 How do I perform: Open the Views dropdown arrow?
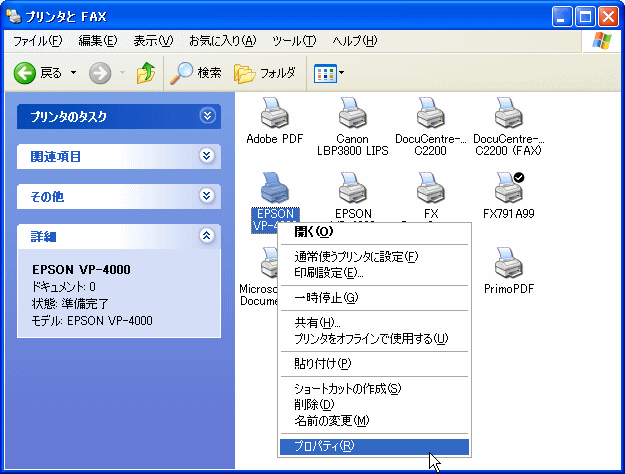(342, 73)
